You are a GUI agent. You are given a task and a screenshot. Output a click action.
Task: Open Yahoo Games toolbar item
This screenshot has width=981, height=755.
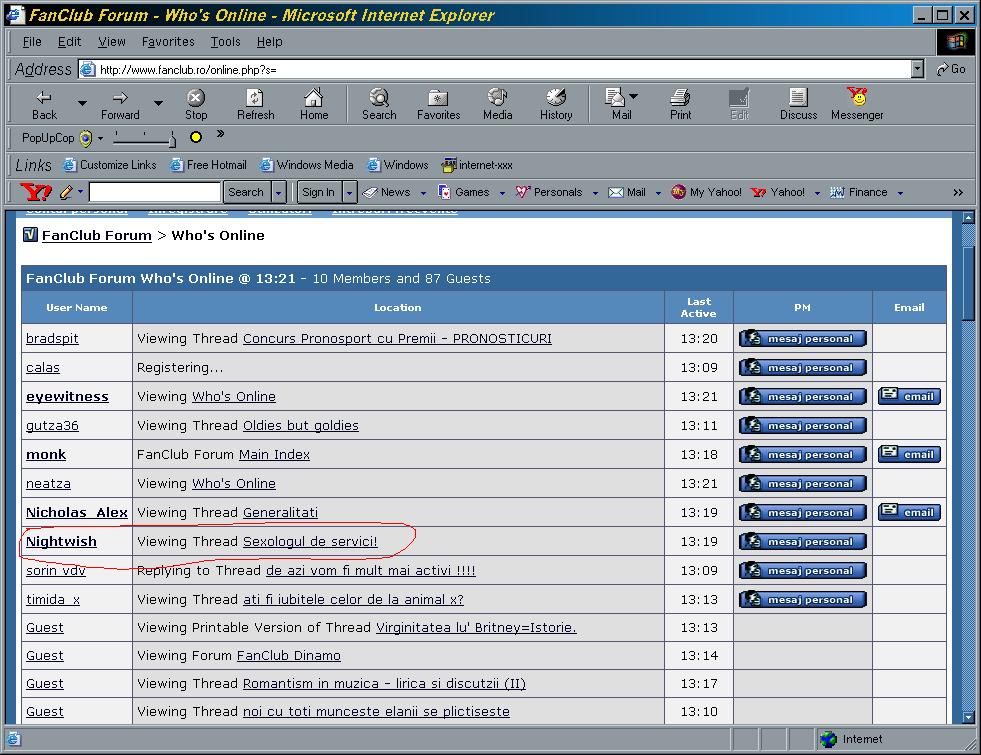click(x=464, y=192)
